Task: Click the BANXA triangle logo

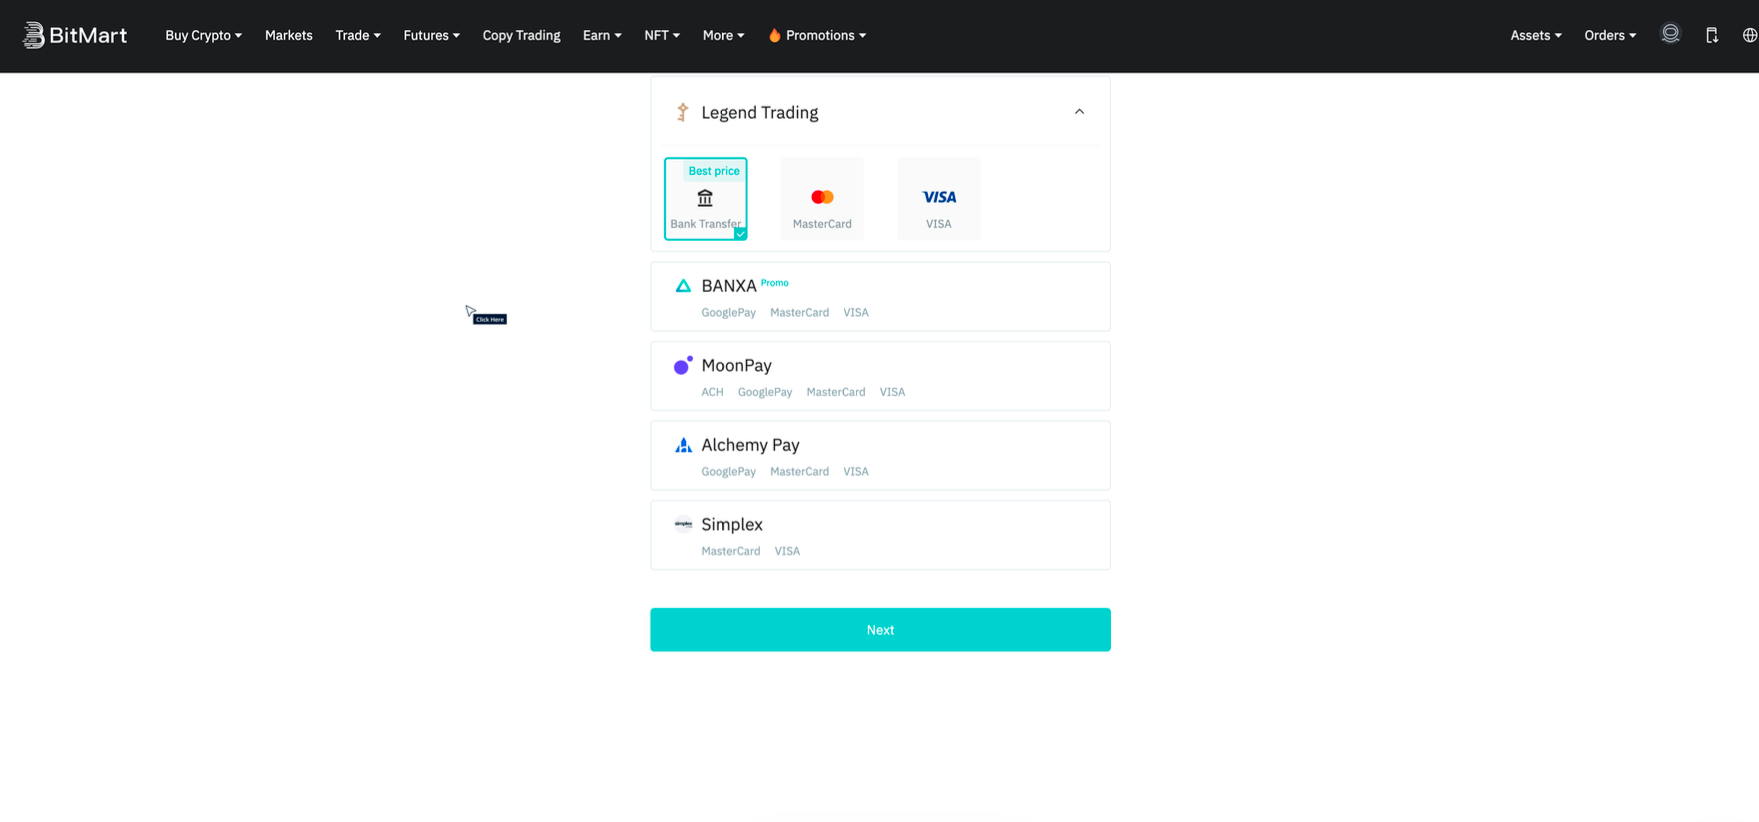Action: (683, 286)
